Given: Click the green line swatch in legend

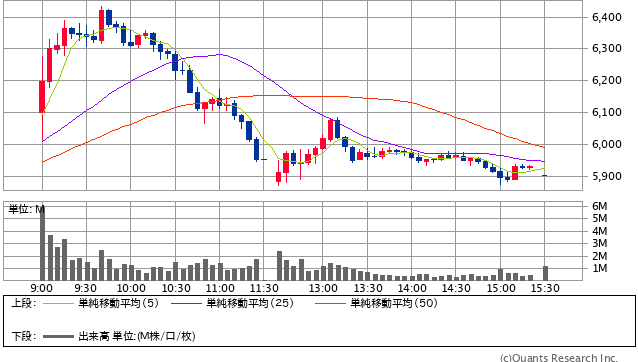Looking at the screenshot, I should [x=59, y=303].
